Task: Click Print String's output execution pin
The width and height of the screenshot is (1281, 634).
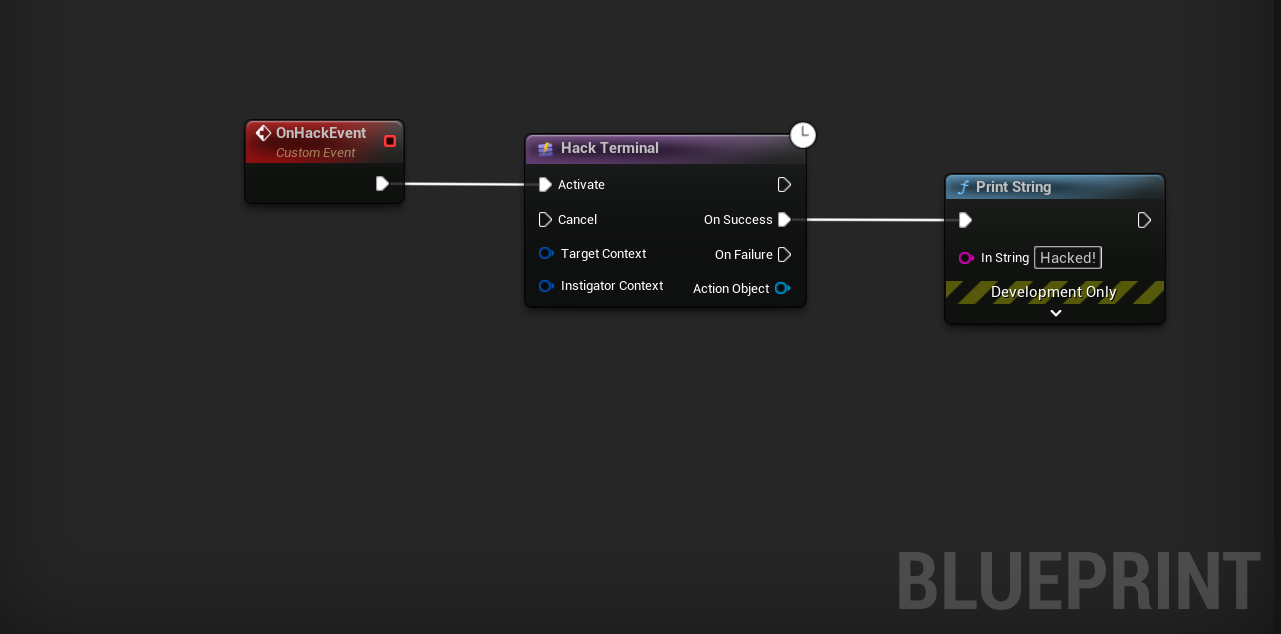Action: [x=1144, y=220]
